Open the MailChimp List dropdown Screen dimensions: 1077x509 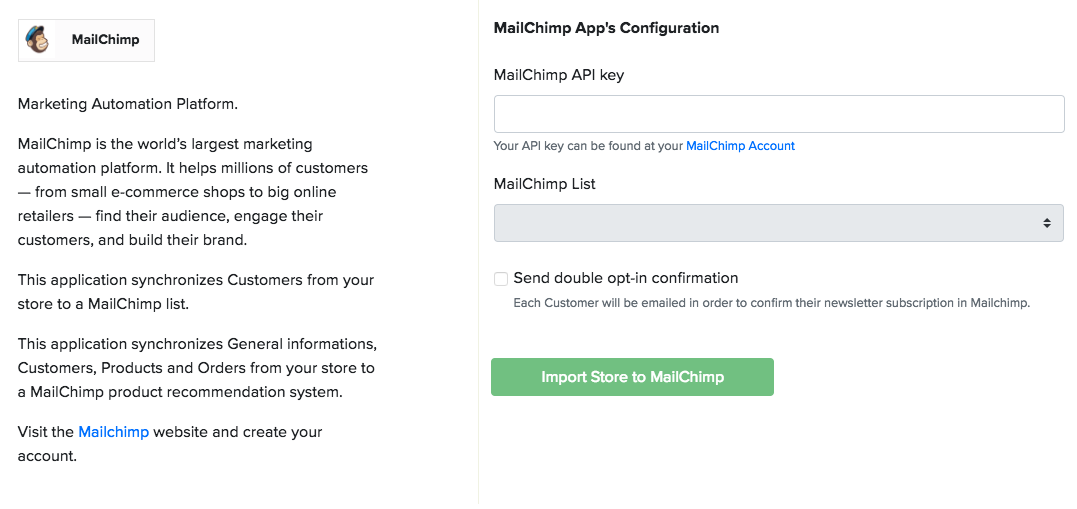coord(779,223)
